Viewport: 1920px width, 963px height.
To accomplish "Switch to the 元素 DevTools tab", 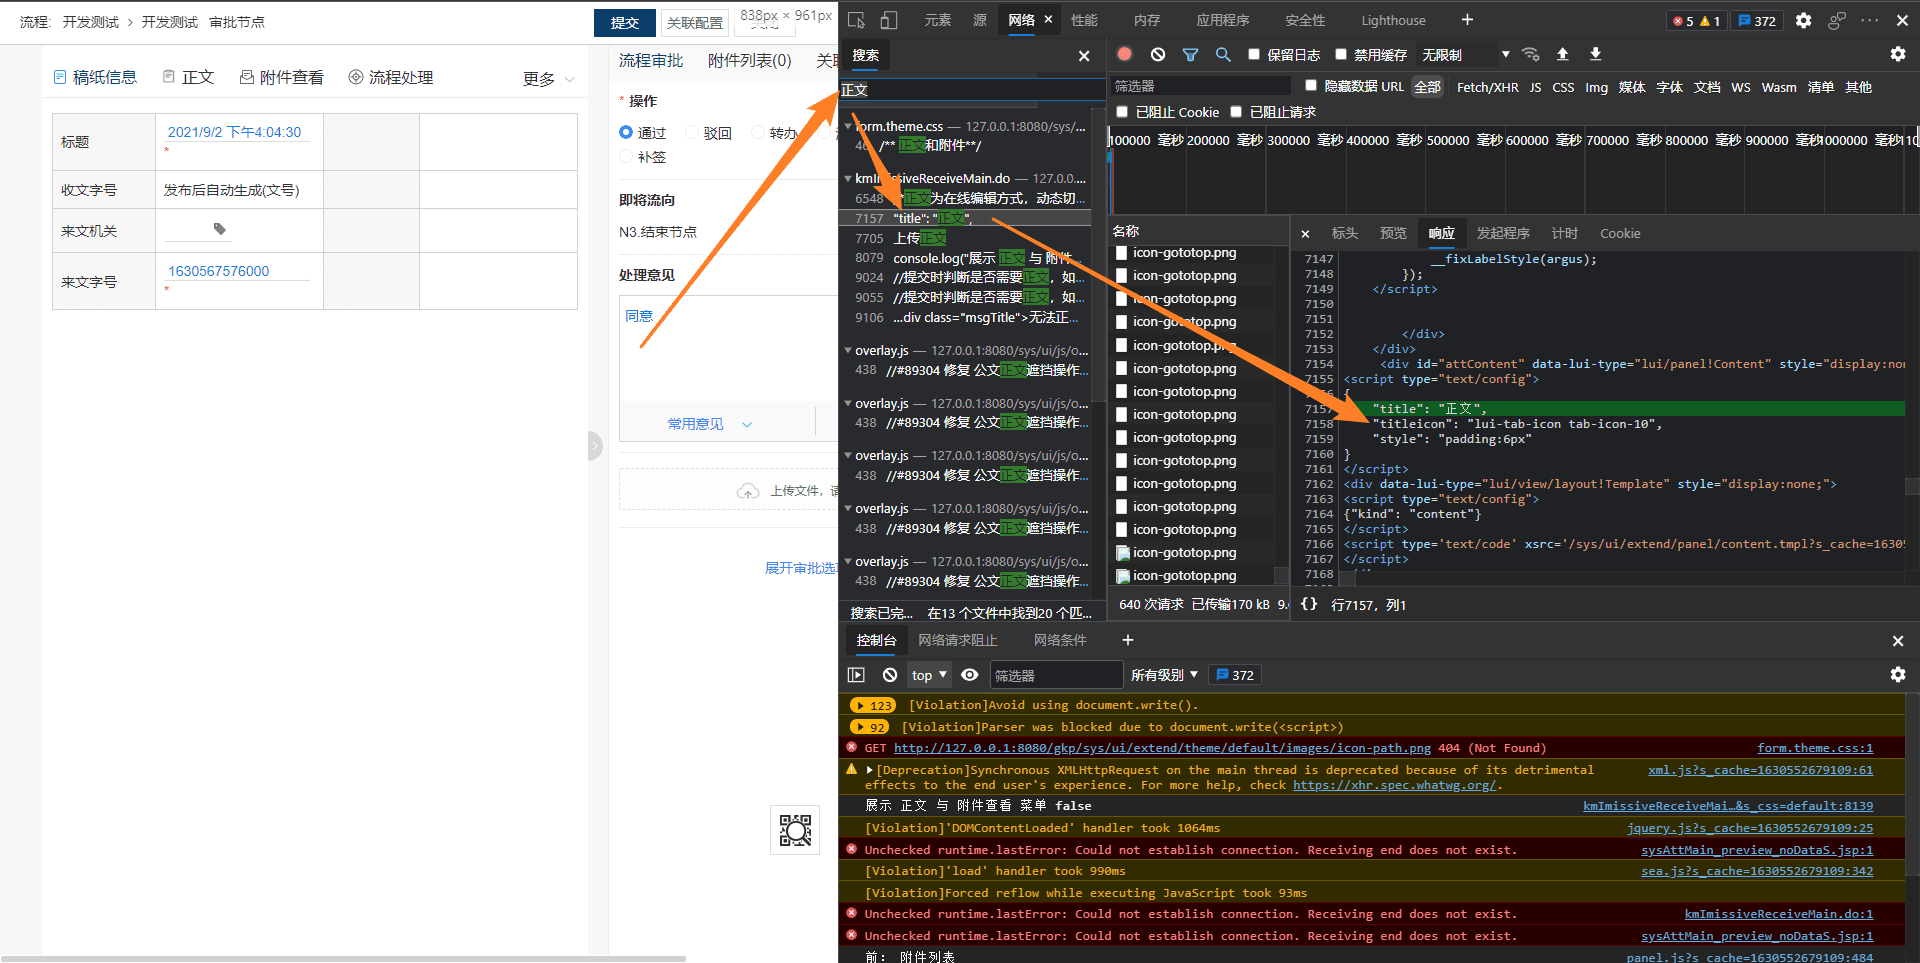I will 937,20.
